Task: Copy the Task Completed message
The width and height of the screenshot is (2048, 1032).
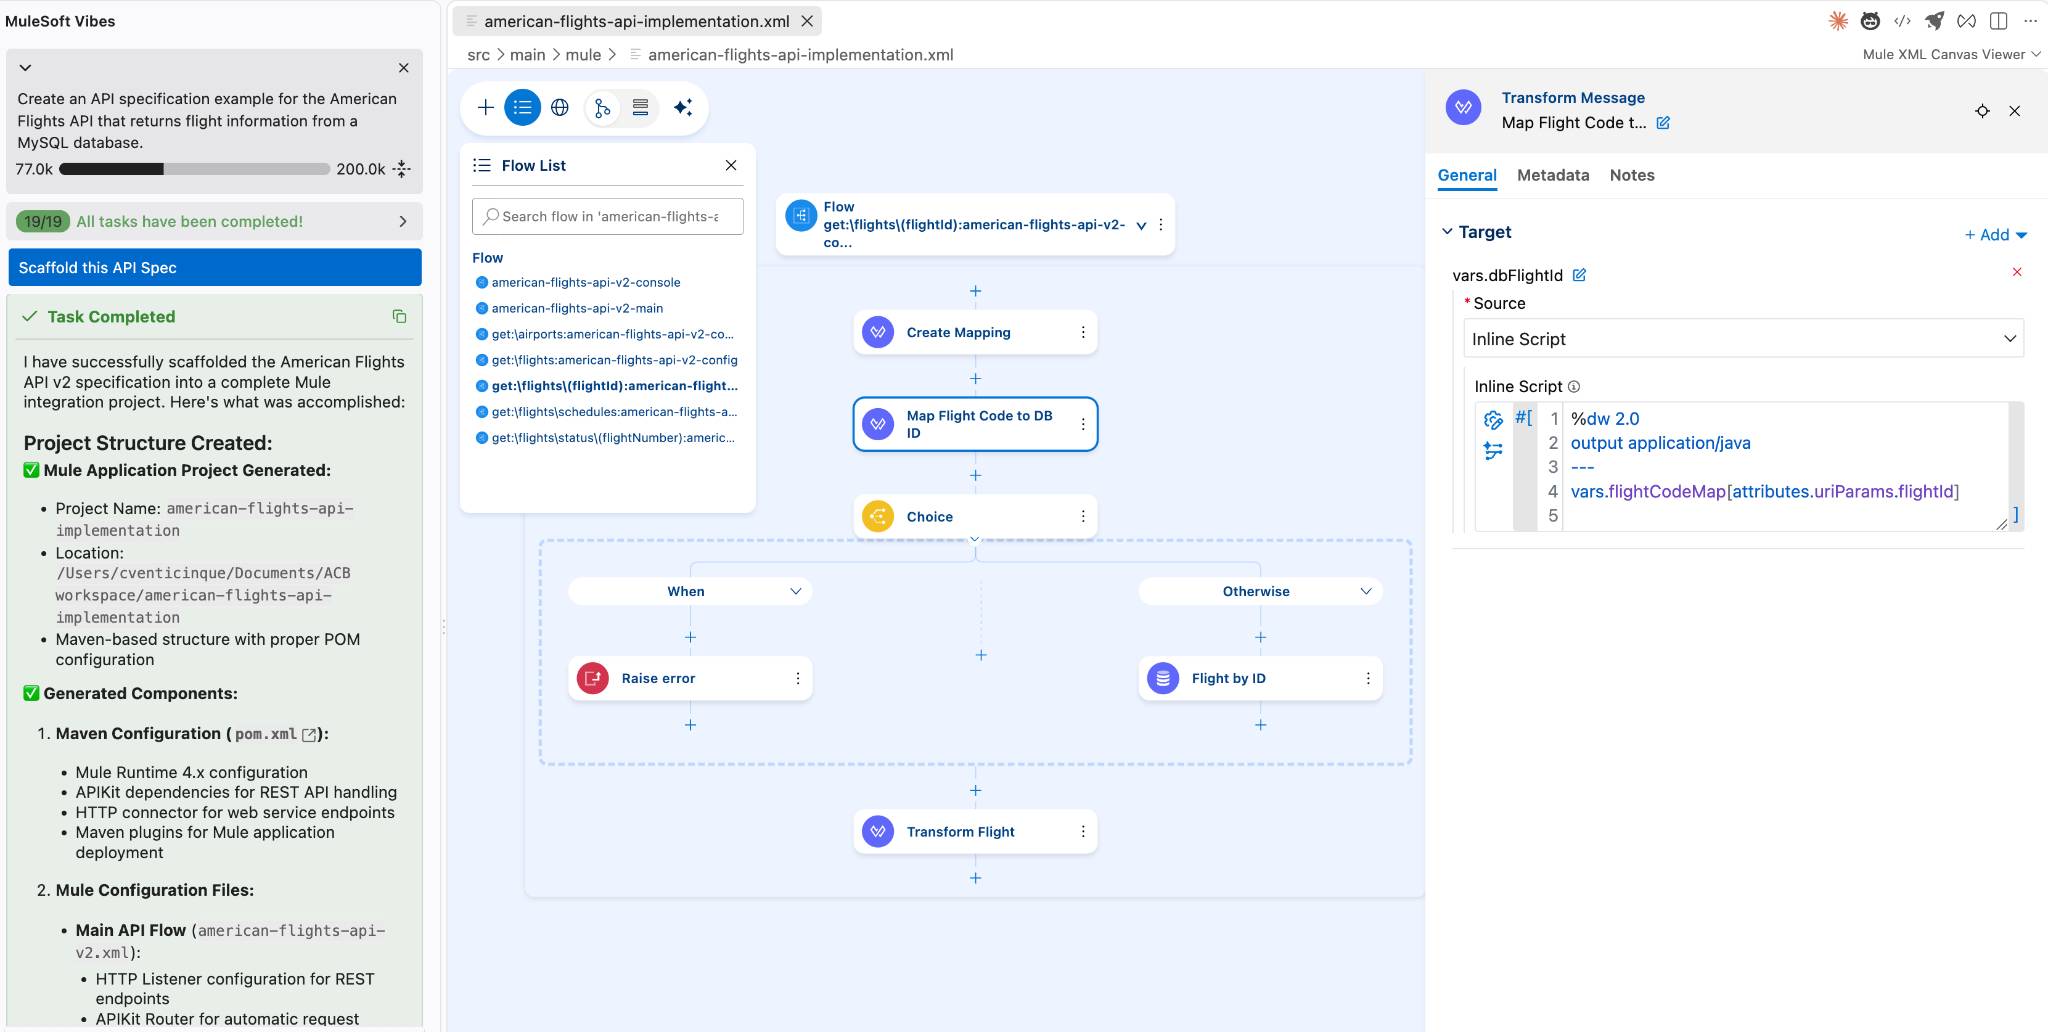Action: (x=399, y=316)
